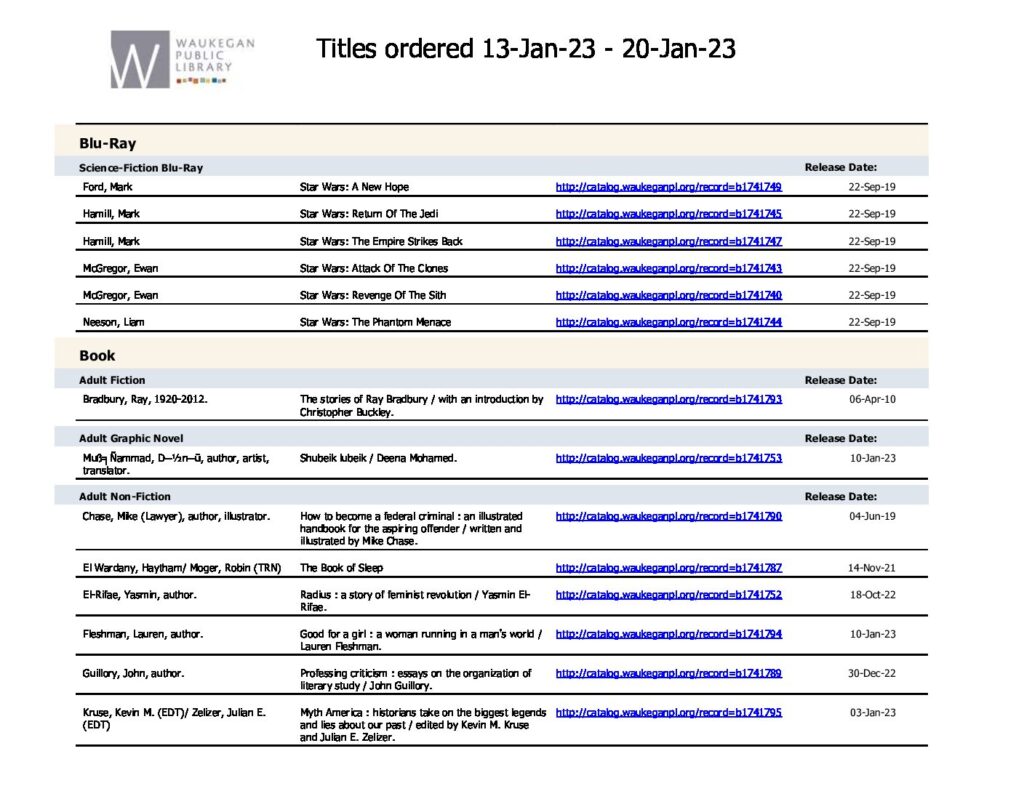Select author "Fleshman, Lauren, author."
The width and height of the screenshot is (1024, 791).
143,634
